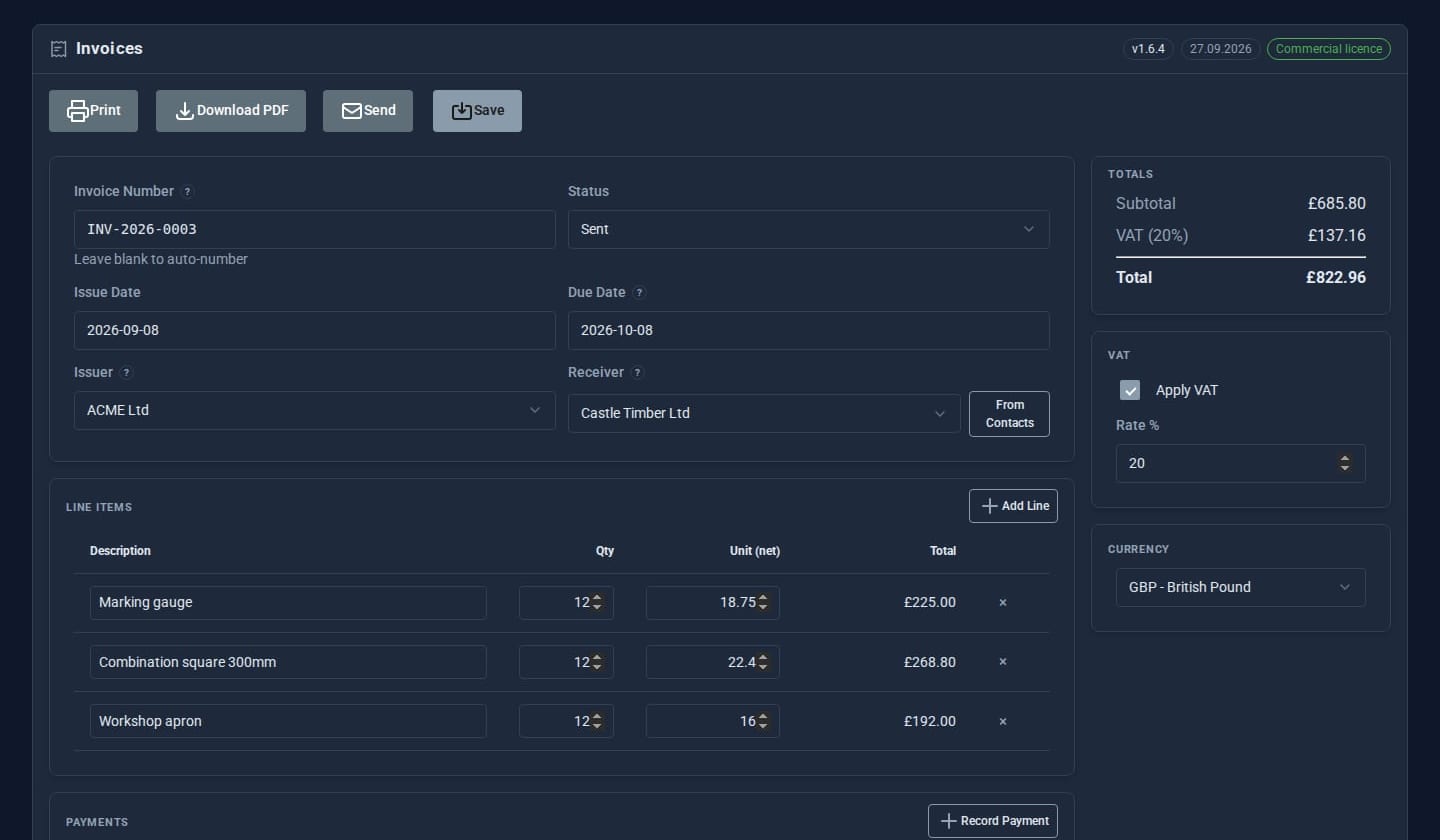Image resolution: width=1440 pixels, height=840 pixels.
Task: Click the v1.6.4 version badge
Action: tap(1148, 49)
